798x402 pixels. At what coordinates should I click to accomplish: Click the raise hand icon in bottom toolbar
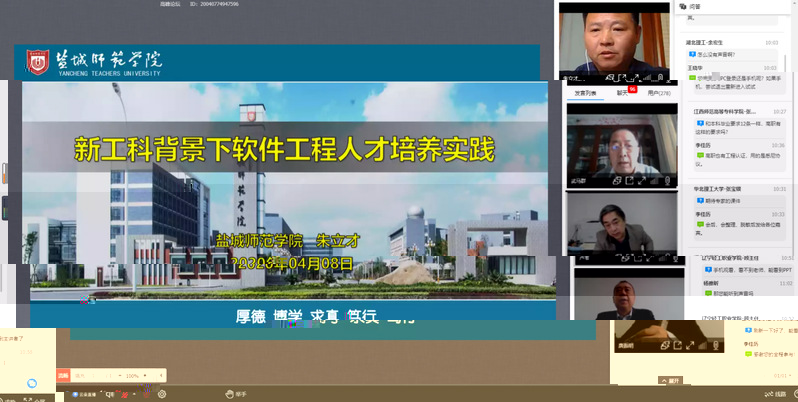[230, 394]
